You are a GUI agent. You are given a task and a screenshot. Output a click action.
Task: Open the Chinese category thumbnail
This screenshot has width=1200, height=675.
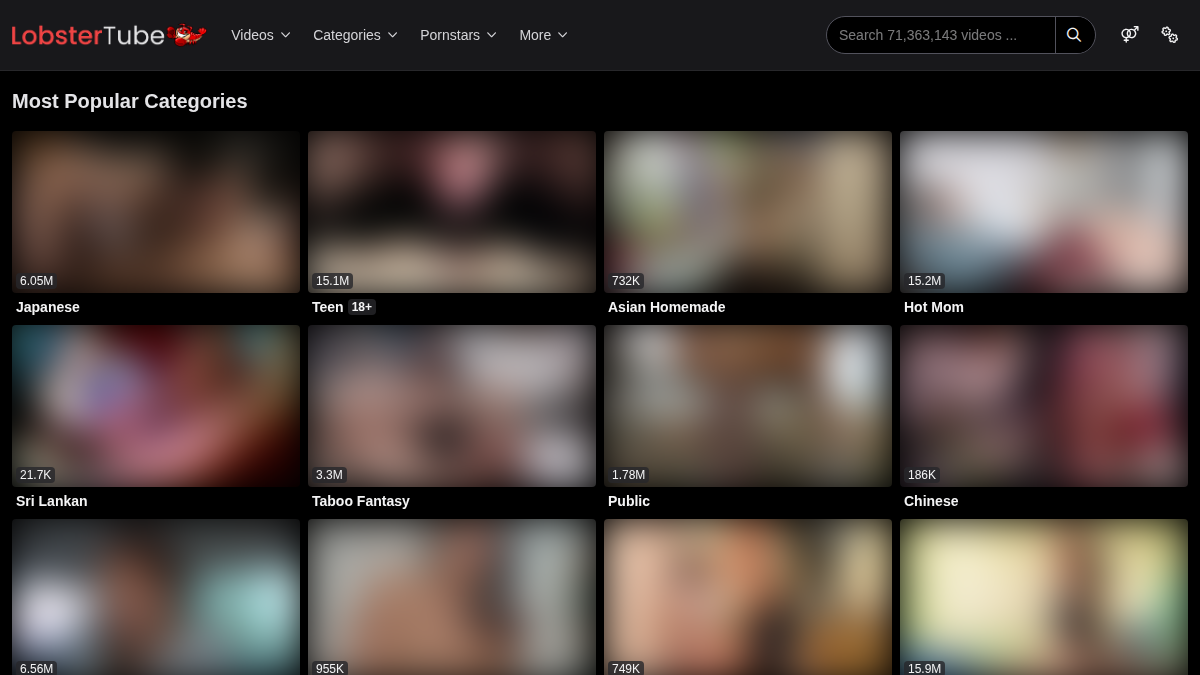pos(1044,406)
